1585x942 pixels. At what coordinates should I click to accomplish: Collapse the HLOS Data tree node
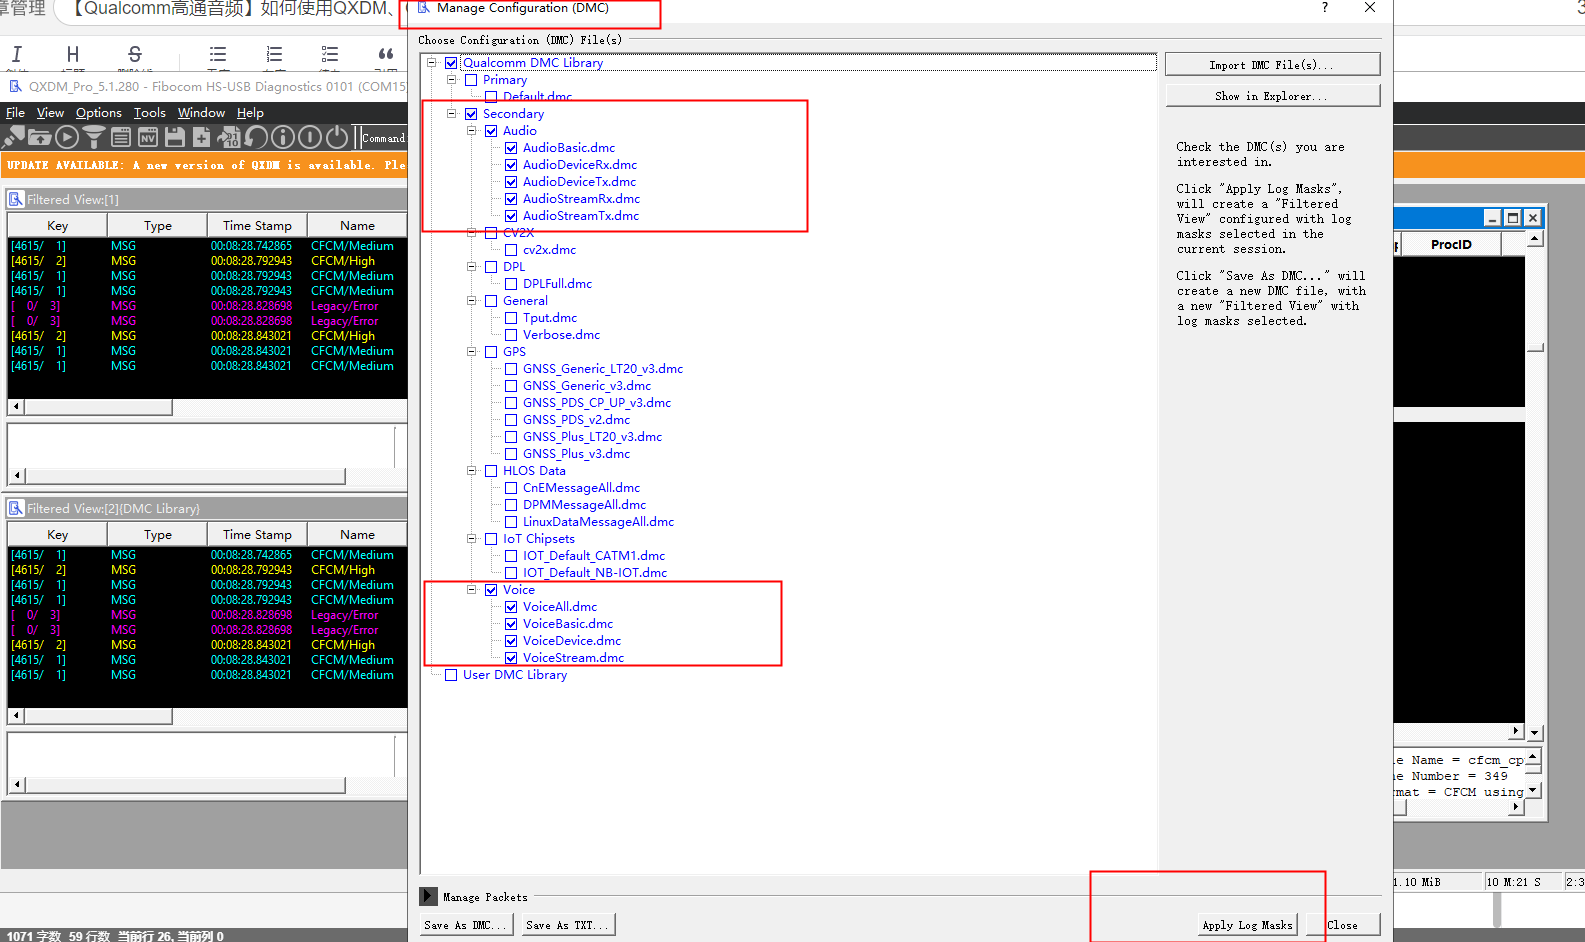coord(472,471)
